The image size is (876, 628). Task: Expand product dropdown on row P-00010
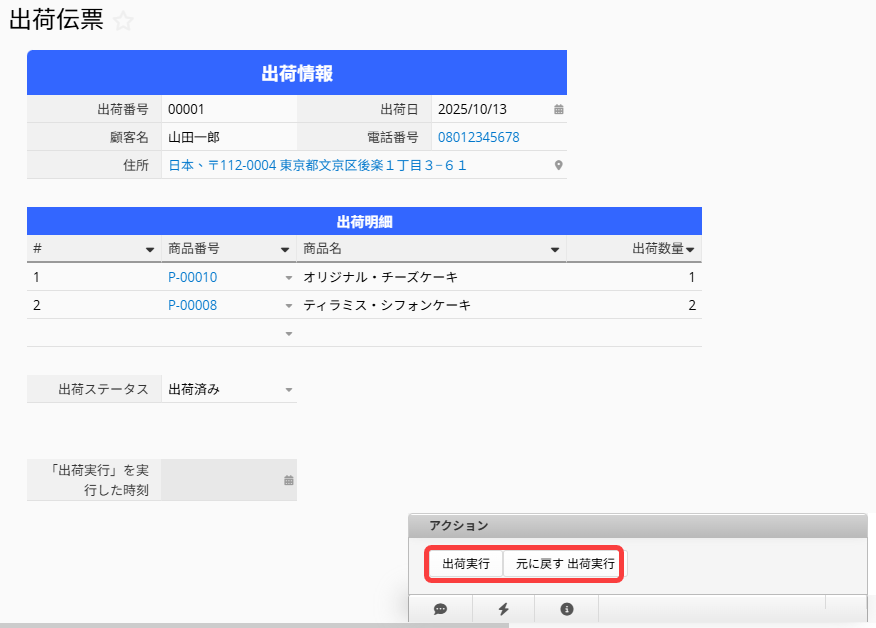(x=289, y=277)
